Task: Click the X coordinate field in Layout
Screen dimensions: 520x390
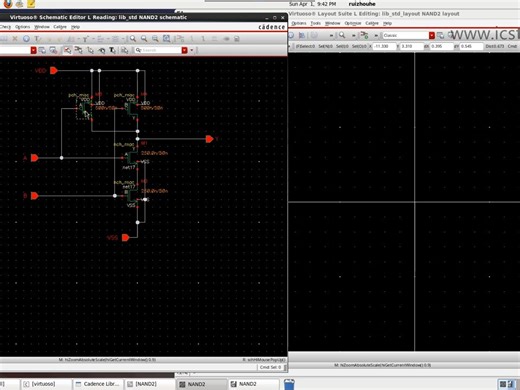Action: point(384,46)
